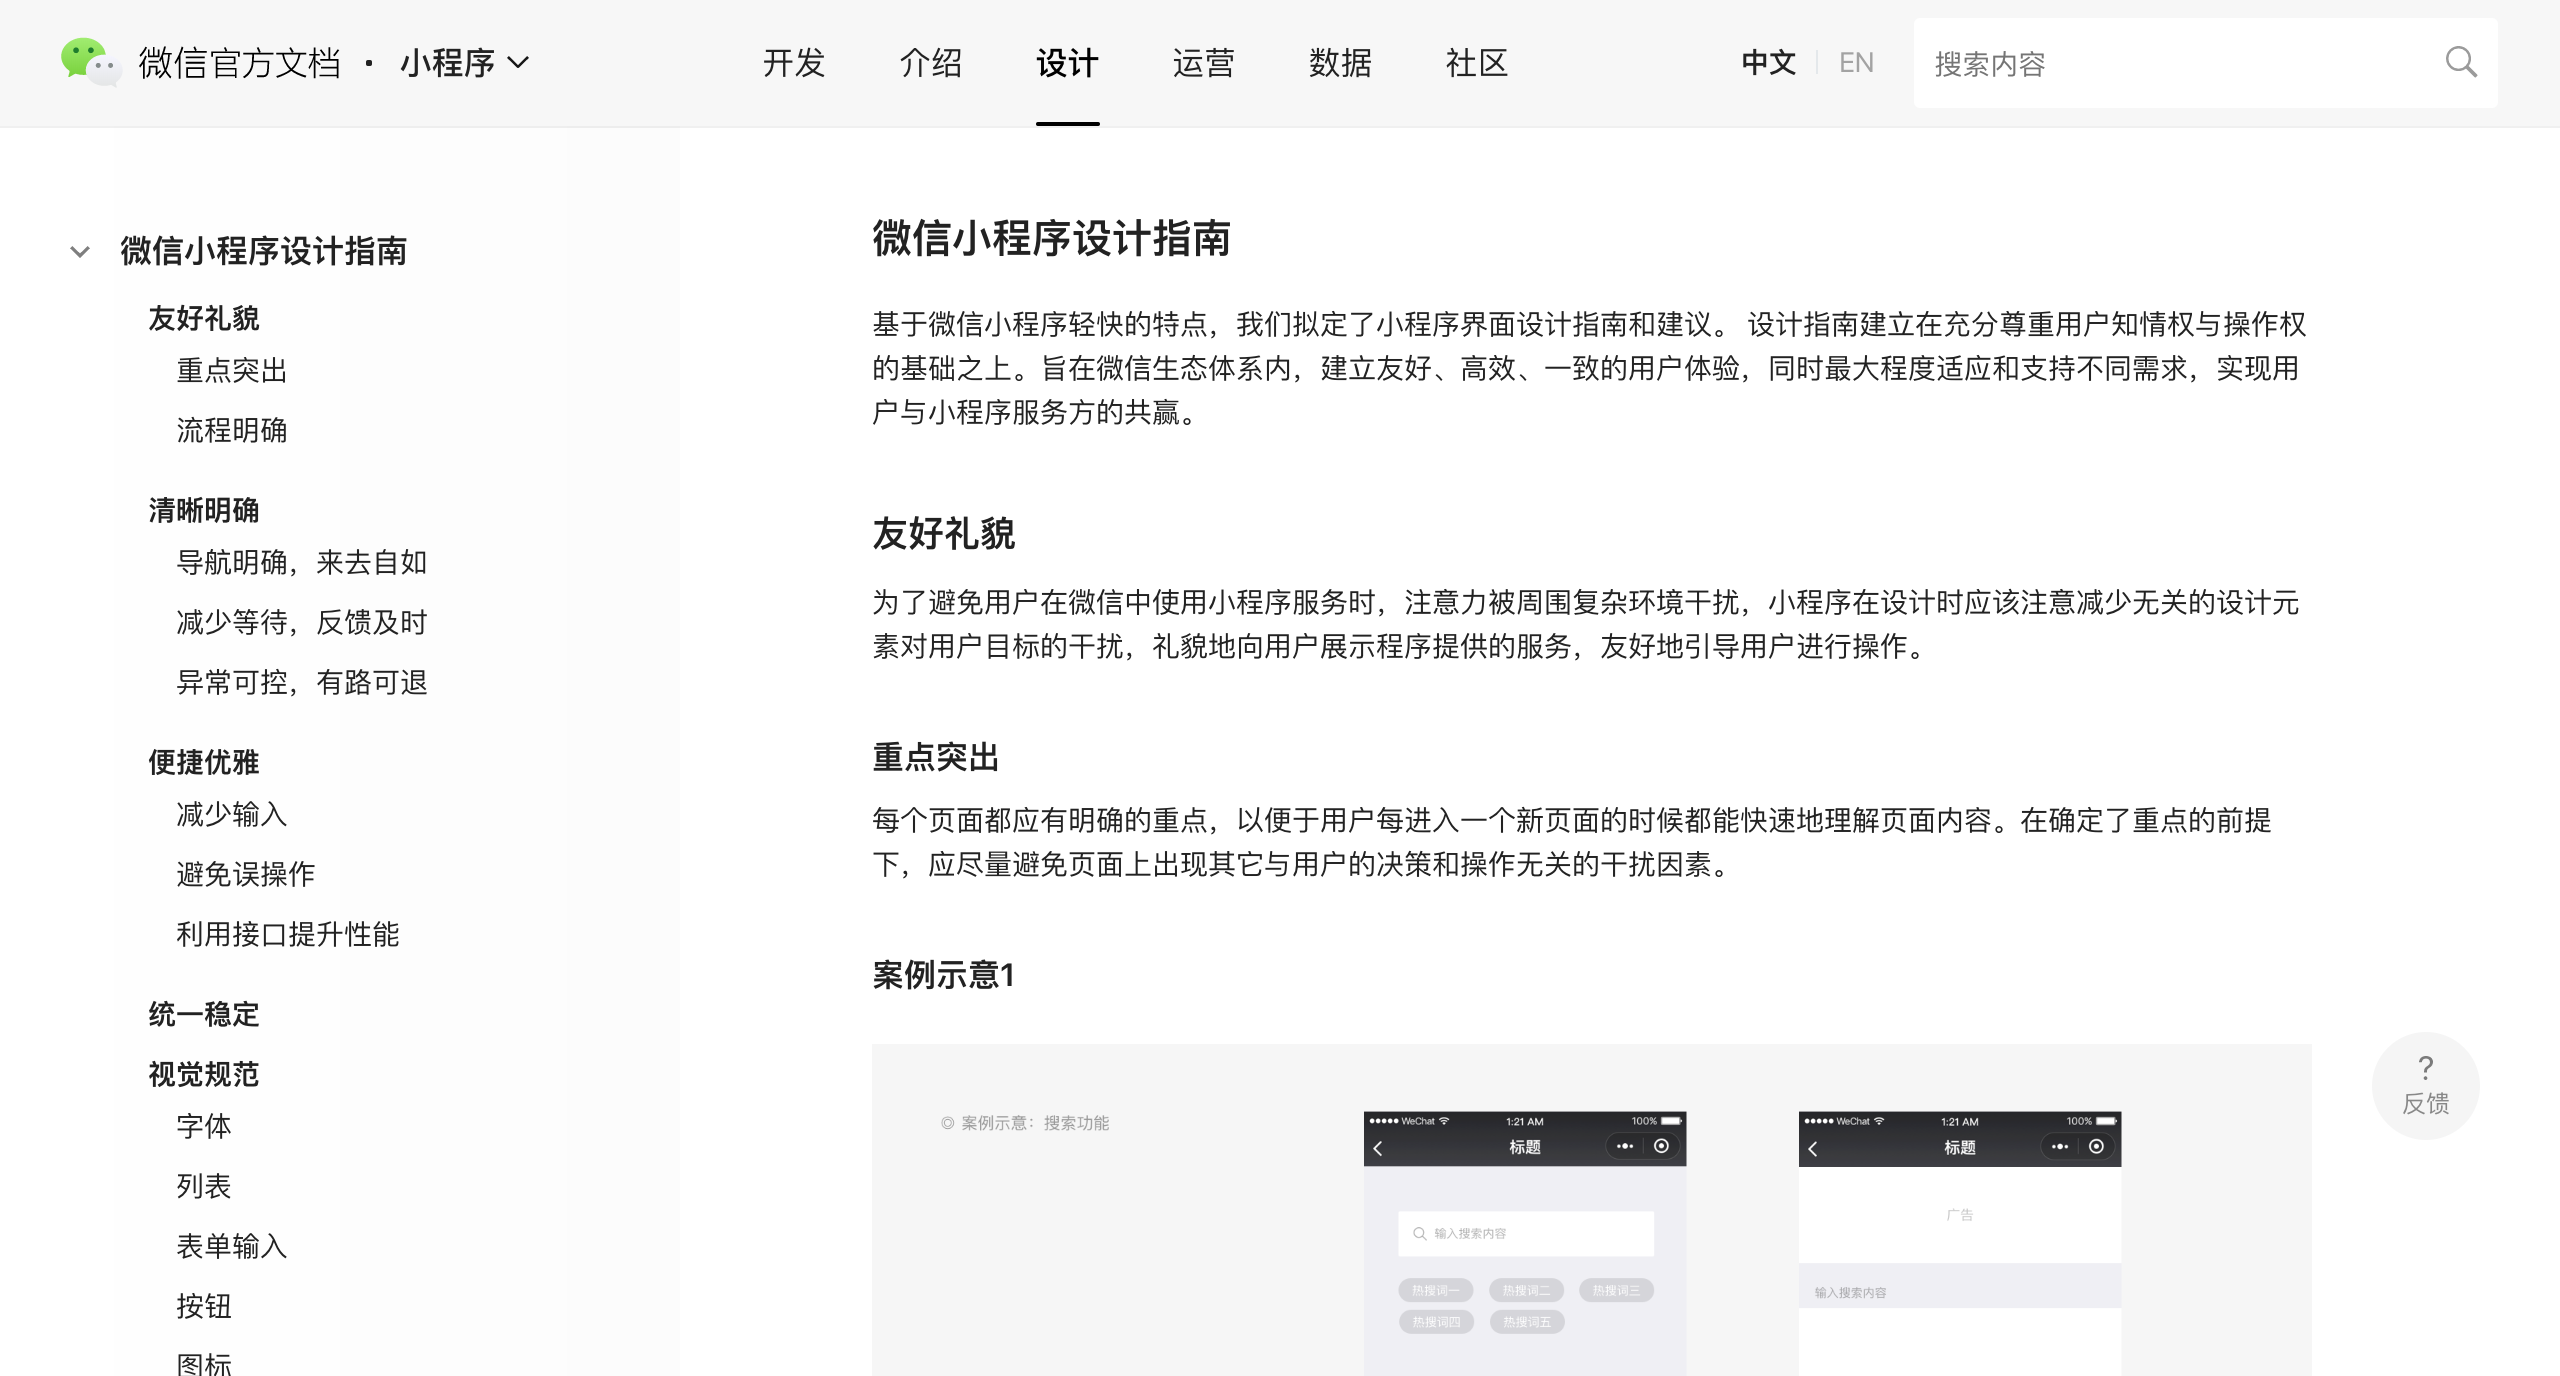
Task: Jump to 友好礼貌 in the sidebar
Action: coord(204,319)
